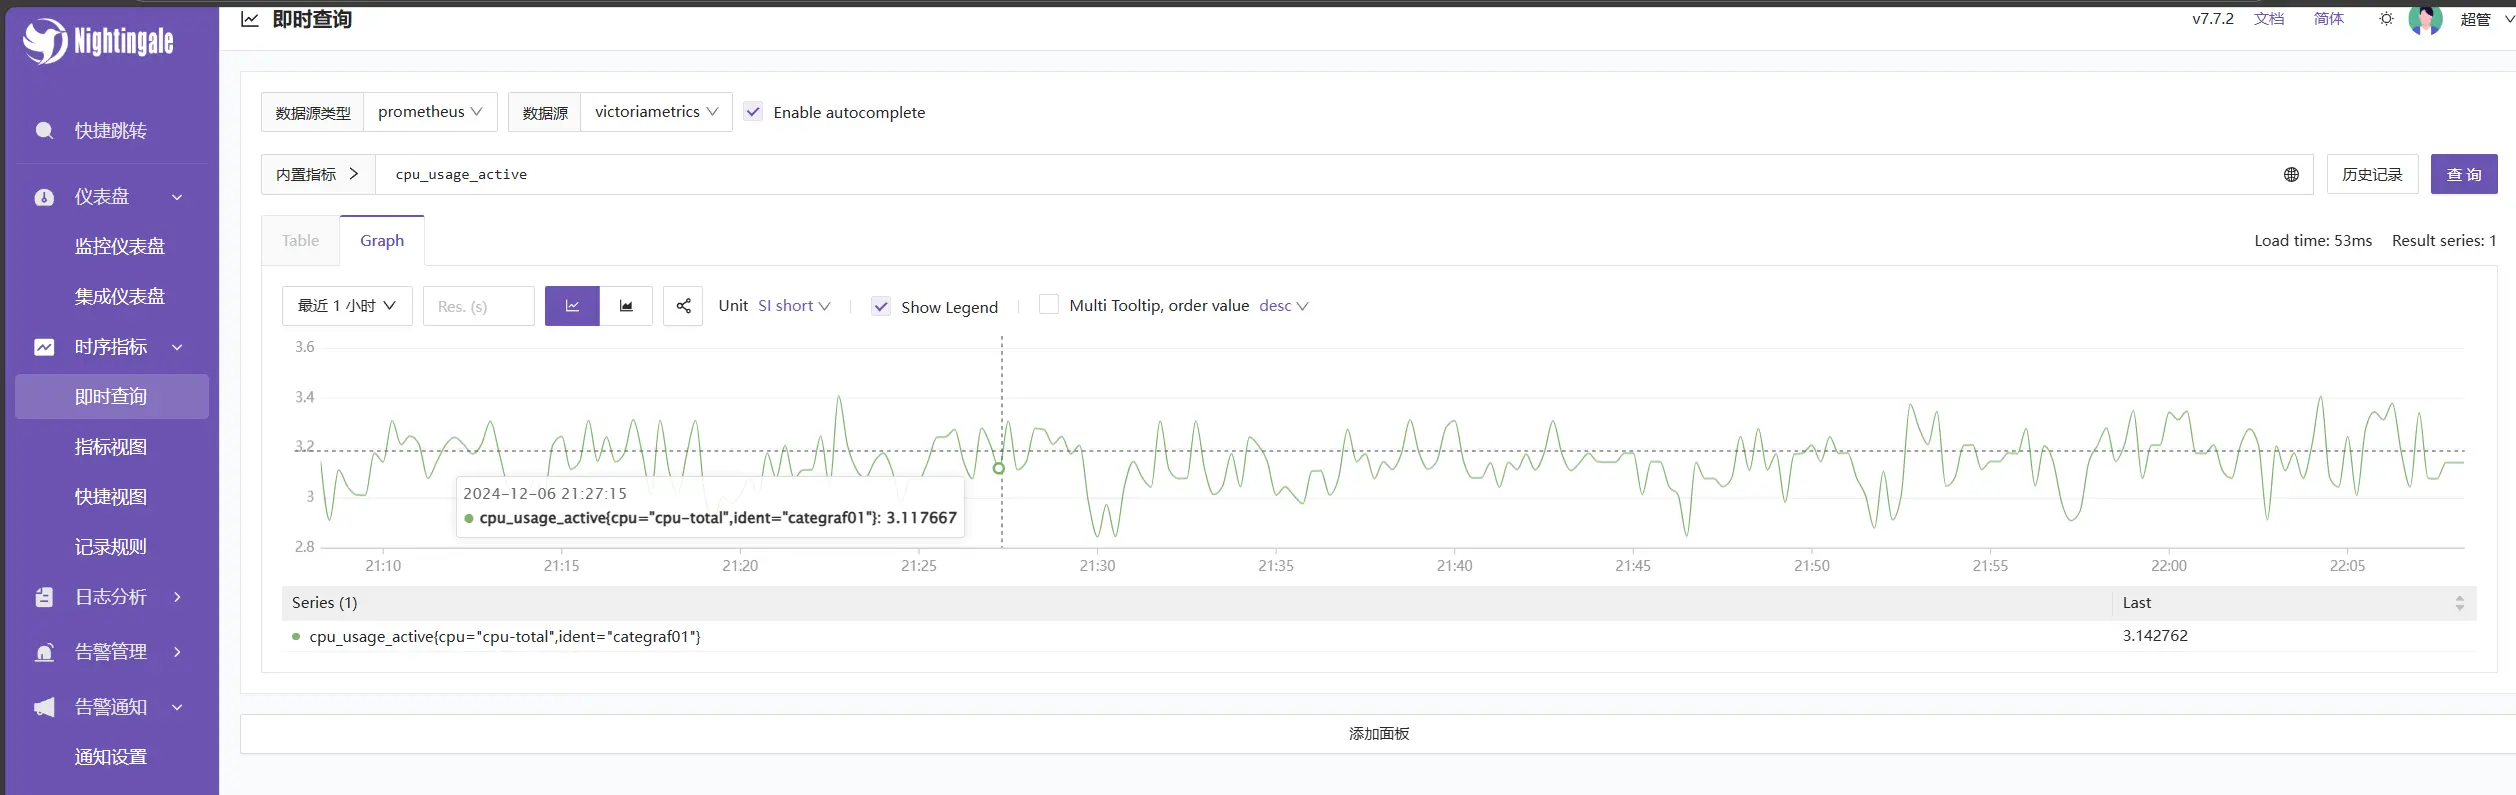This screenshot has width=2516, height=795.
Task: Click the Res. (s) input field
Action: [x=478, y=306]
